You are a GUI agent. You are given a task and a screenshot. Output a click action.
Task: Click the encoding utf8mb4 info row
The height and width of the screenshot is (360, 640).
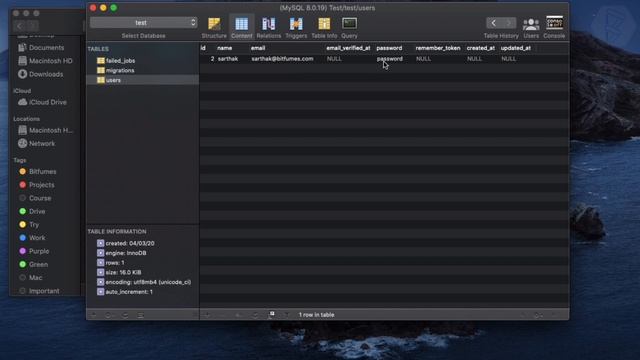(144, 282)
